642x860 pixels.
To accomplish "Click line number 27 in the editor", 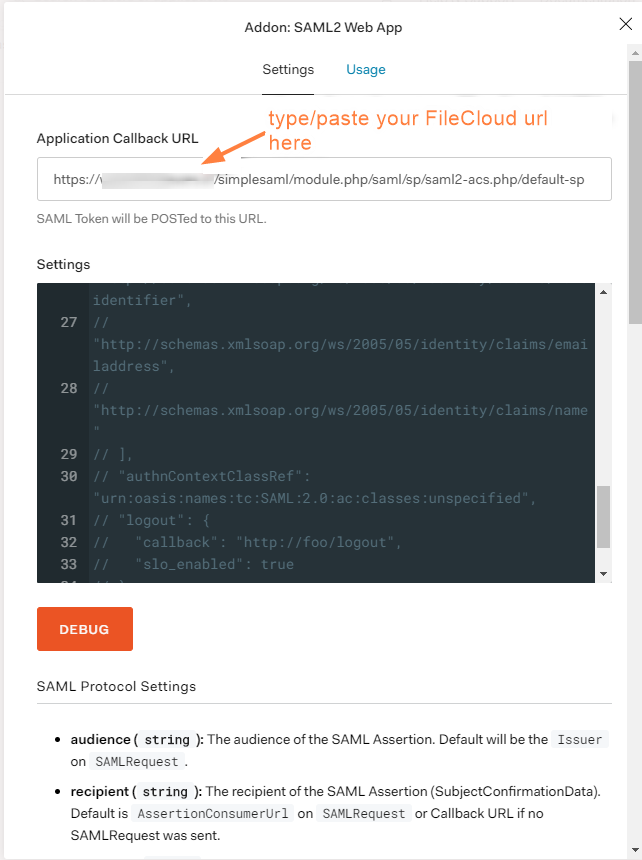I will click(x=67, y=322).
